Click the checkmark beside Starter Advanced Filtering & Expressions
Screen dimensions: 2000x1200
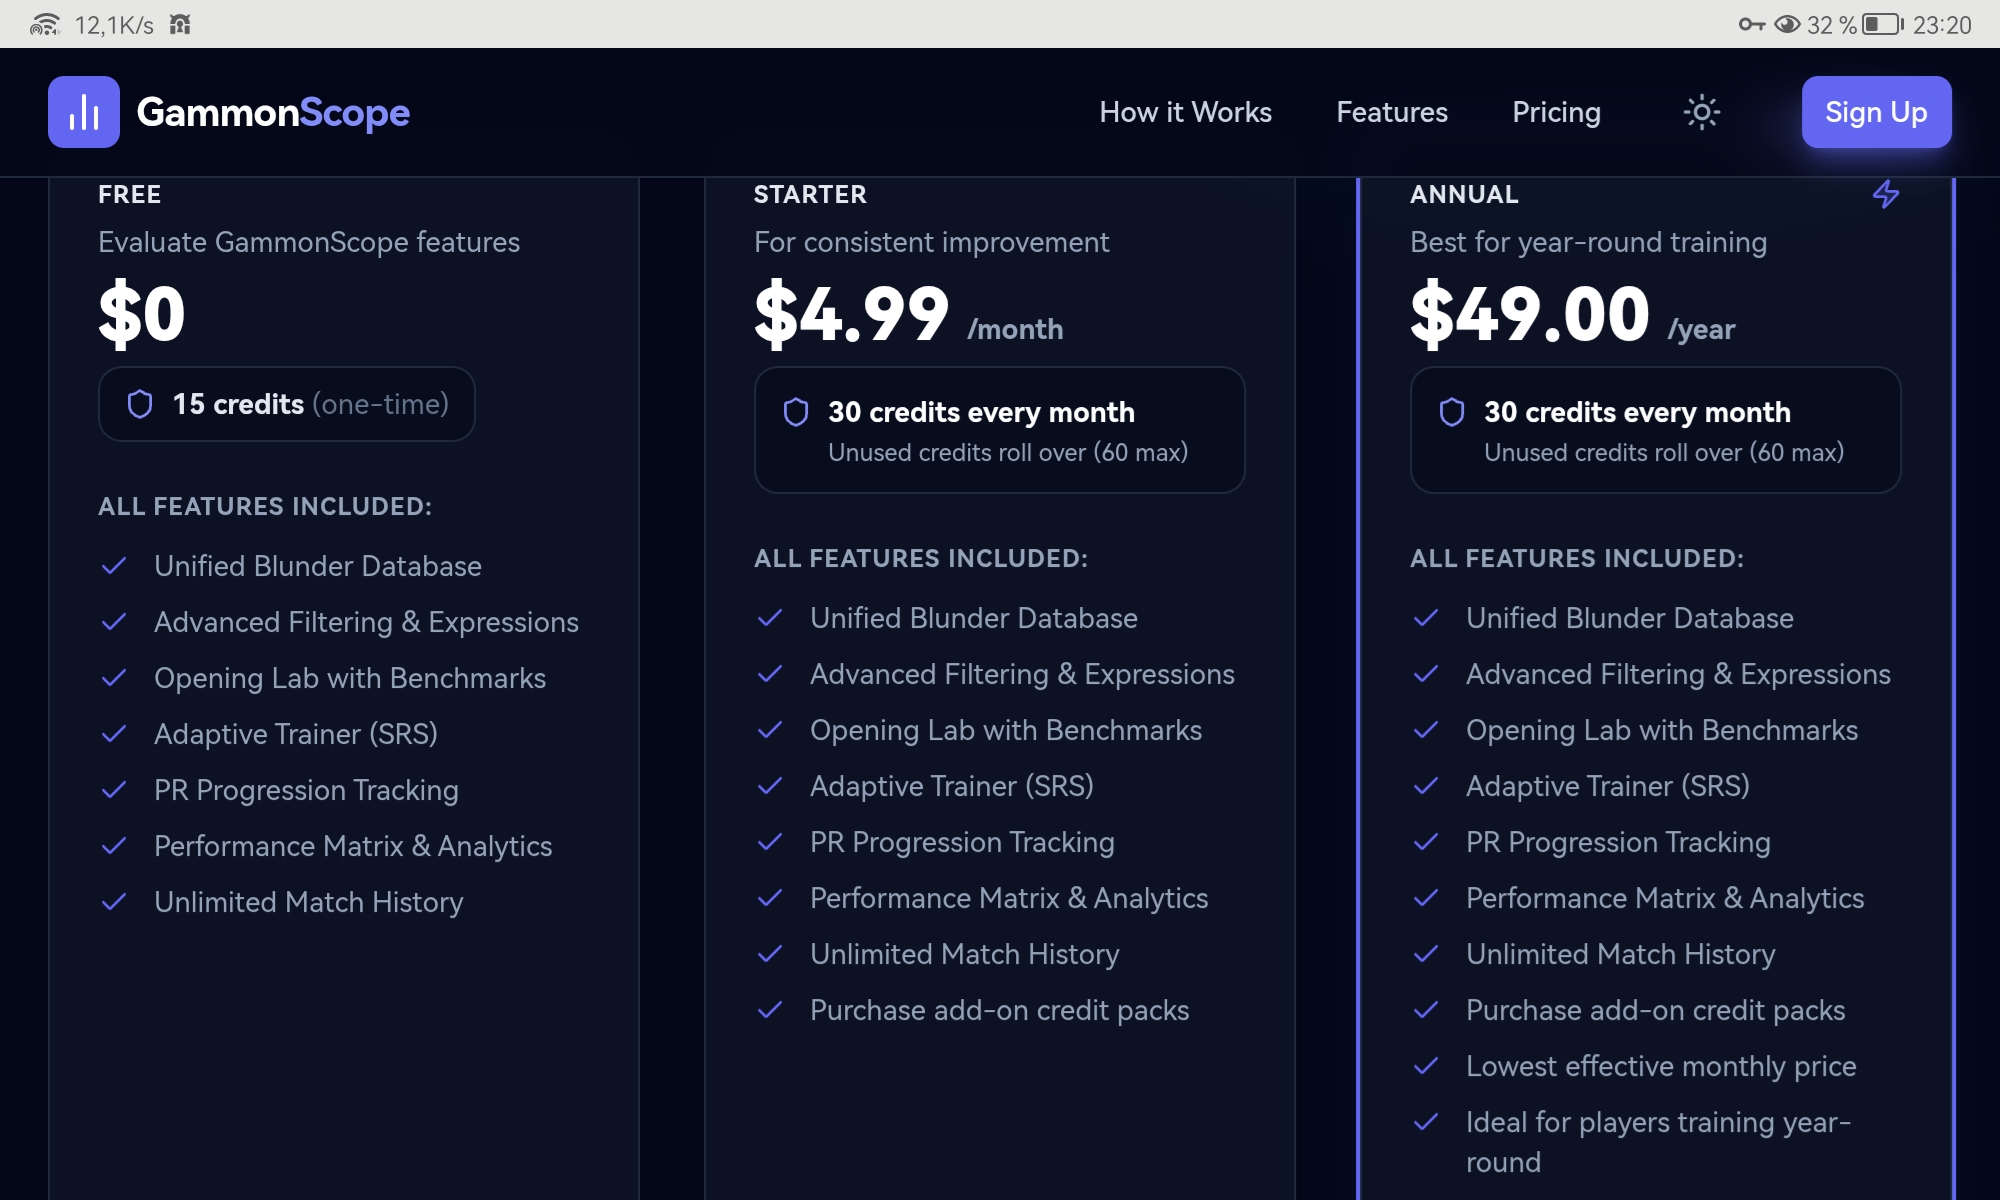[x=770, y=674]
